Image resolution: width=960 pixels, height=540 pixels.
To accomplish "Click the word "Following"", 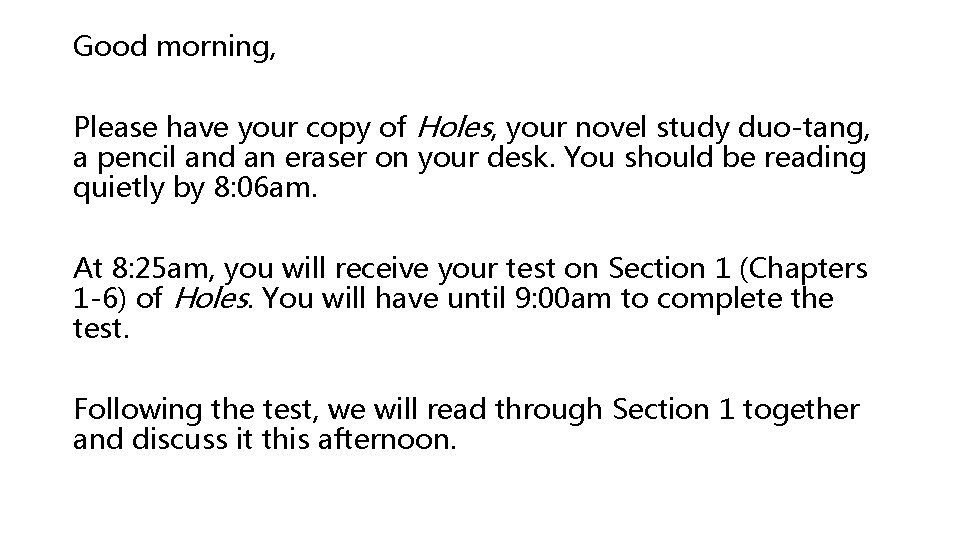I will (x=140, y=409).
